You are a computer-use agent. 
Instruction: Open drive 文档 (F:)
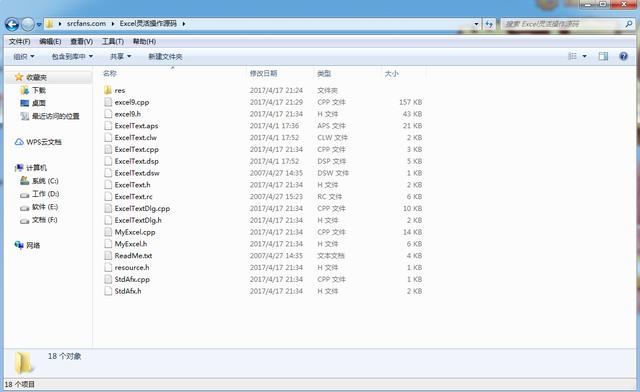[44, 220]
